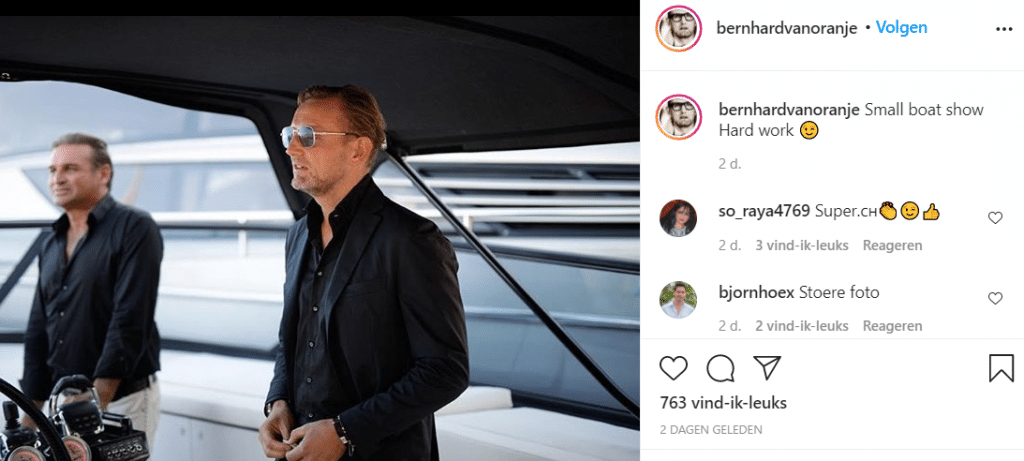Like the post with the heart icon
This screenshot has width=1024, height=461.
[674, 368]
